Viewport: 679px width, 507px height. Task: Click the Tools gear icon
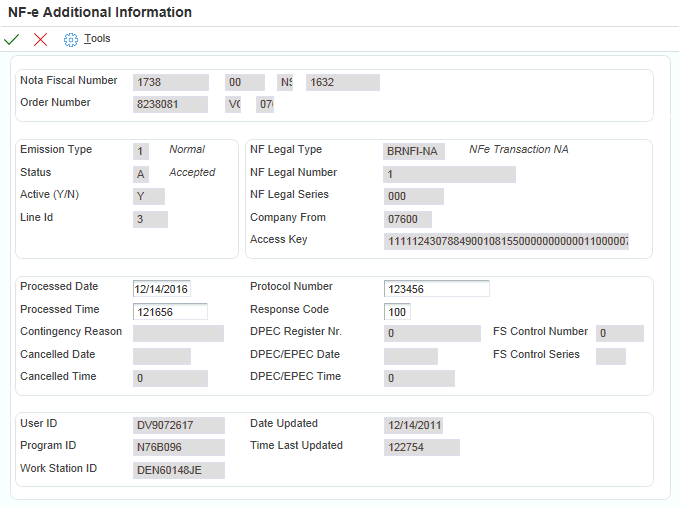point(70,39)
